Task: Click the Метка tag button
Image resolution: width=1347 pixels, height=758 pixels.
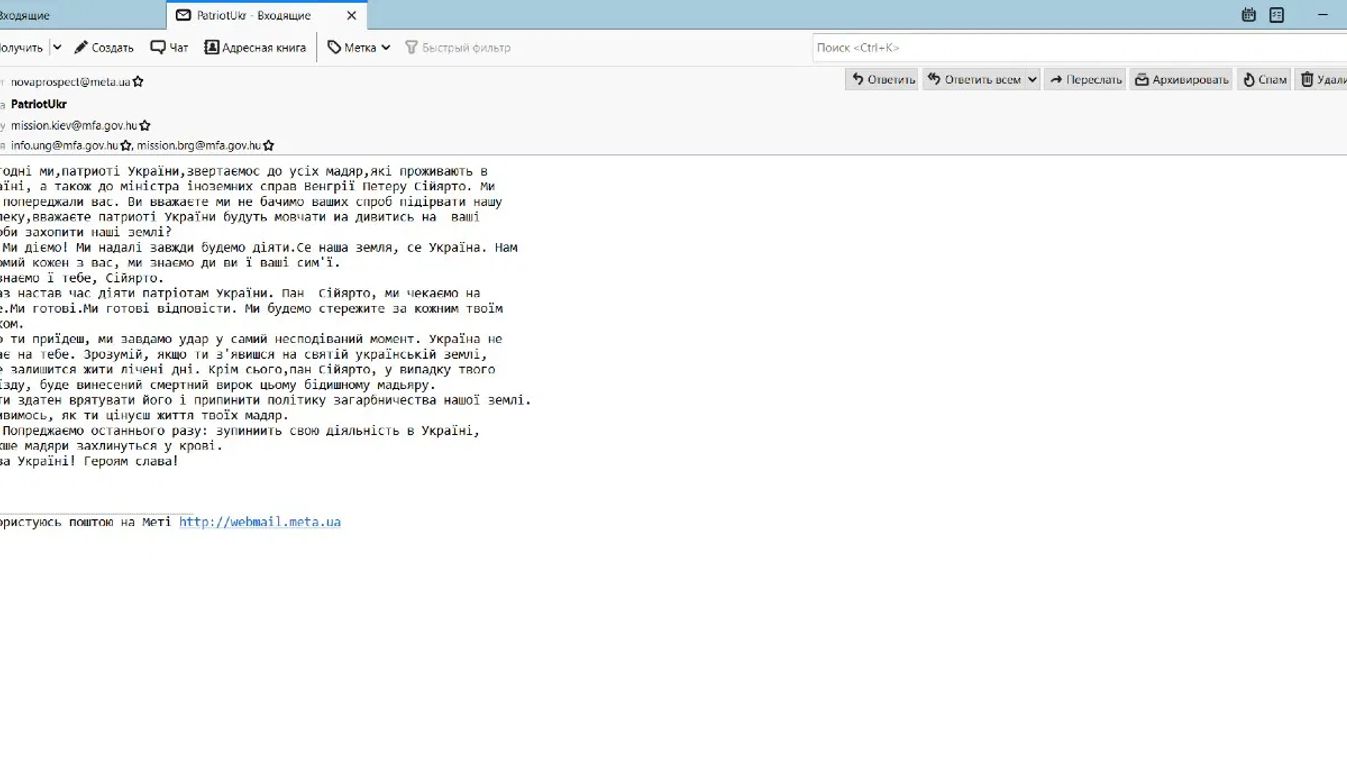Action: [351, 47]
